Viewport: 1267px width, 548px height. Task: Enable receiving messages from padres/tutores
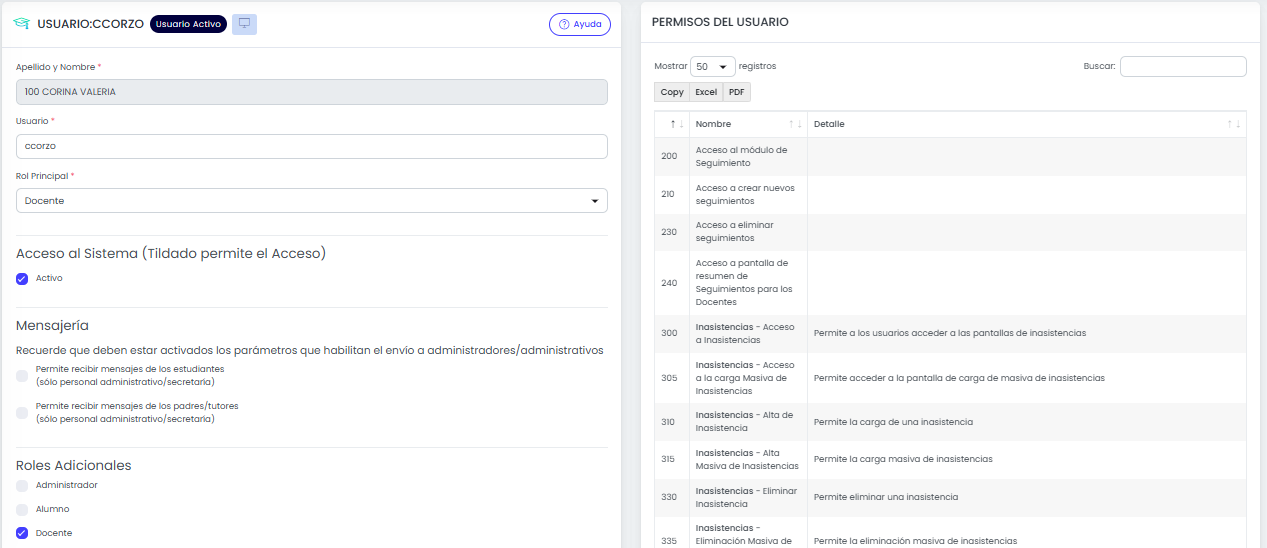(x=22, y=412)
